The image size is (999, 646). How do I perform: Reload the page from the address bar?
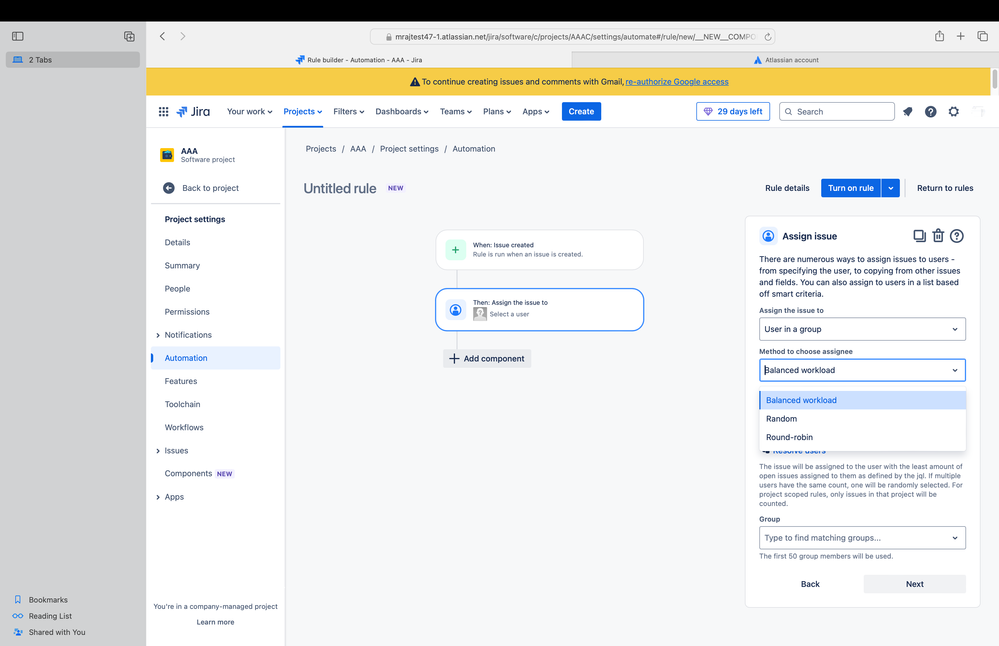coord(768,37)
